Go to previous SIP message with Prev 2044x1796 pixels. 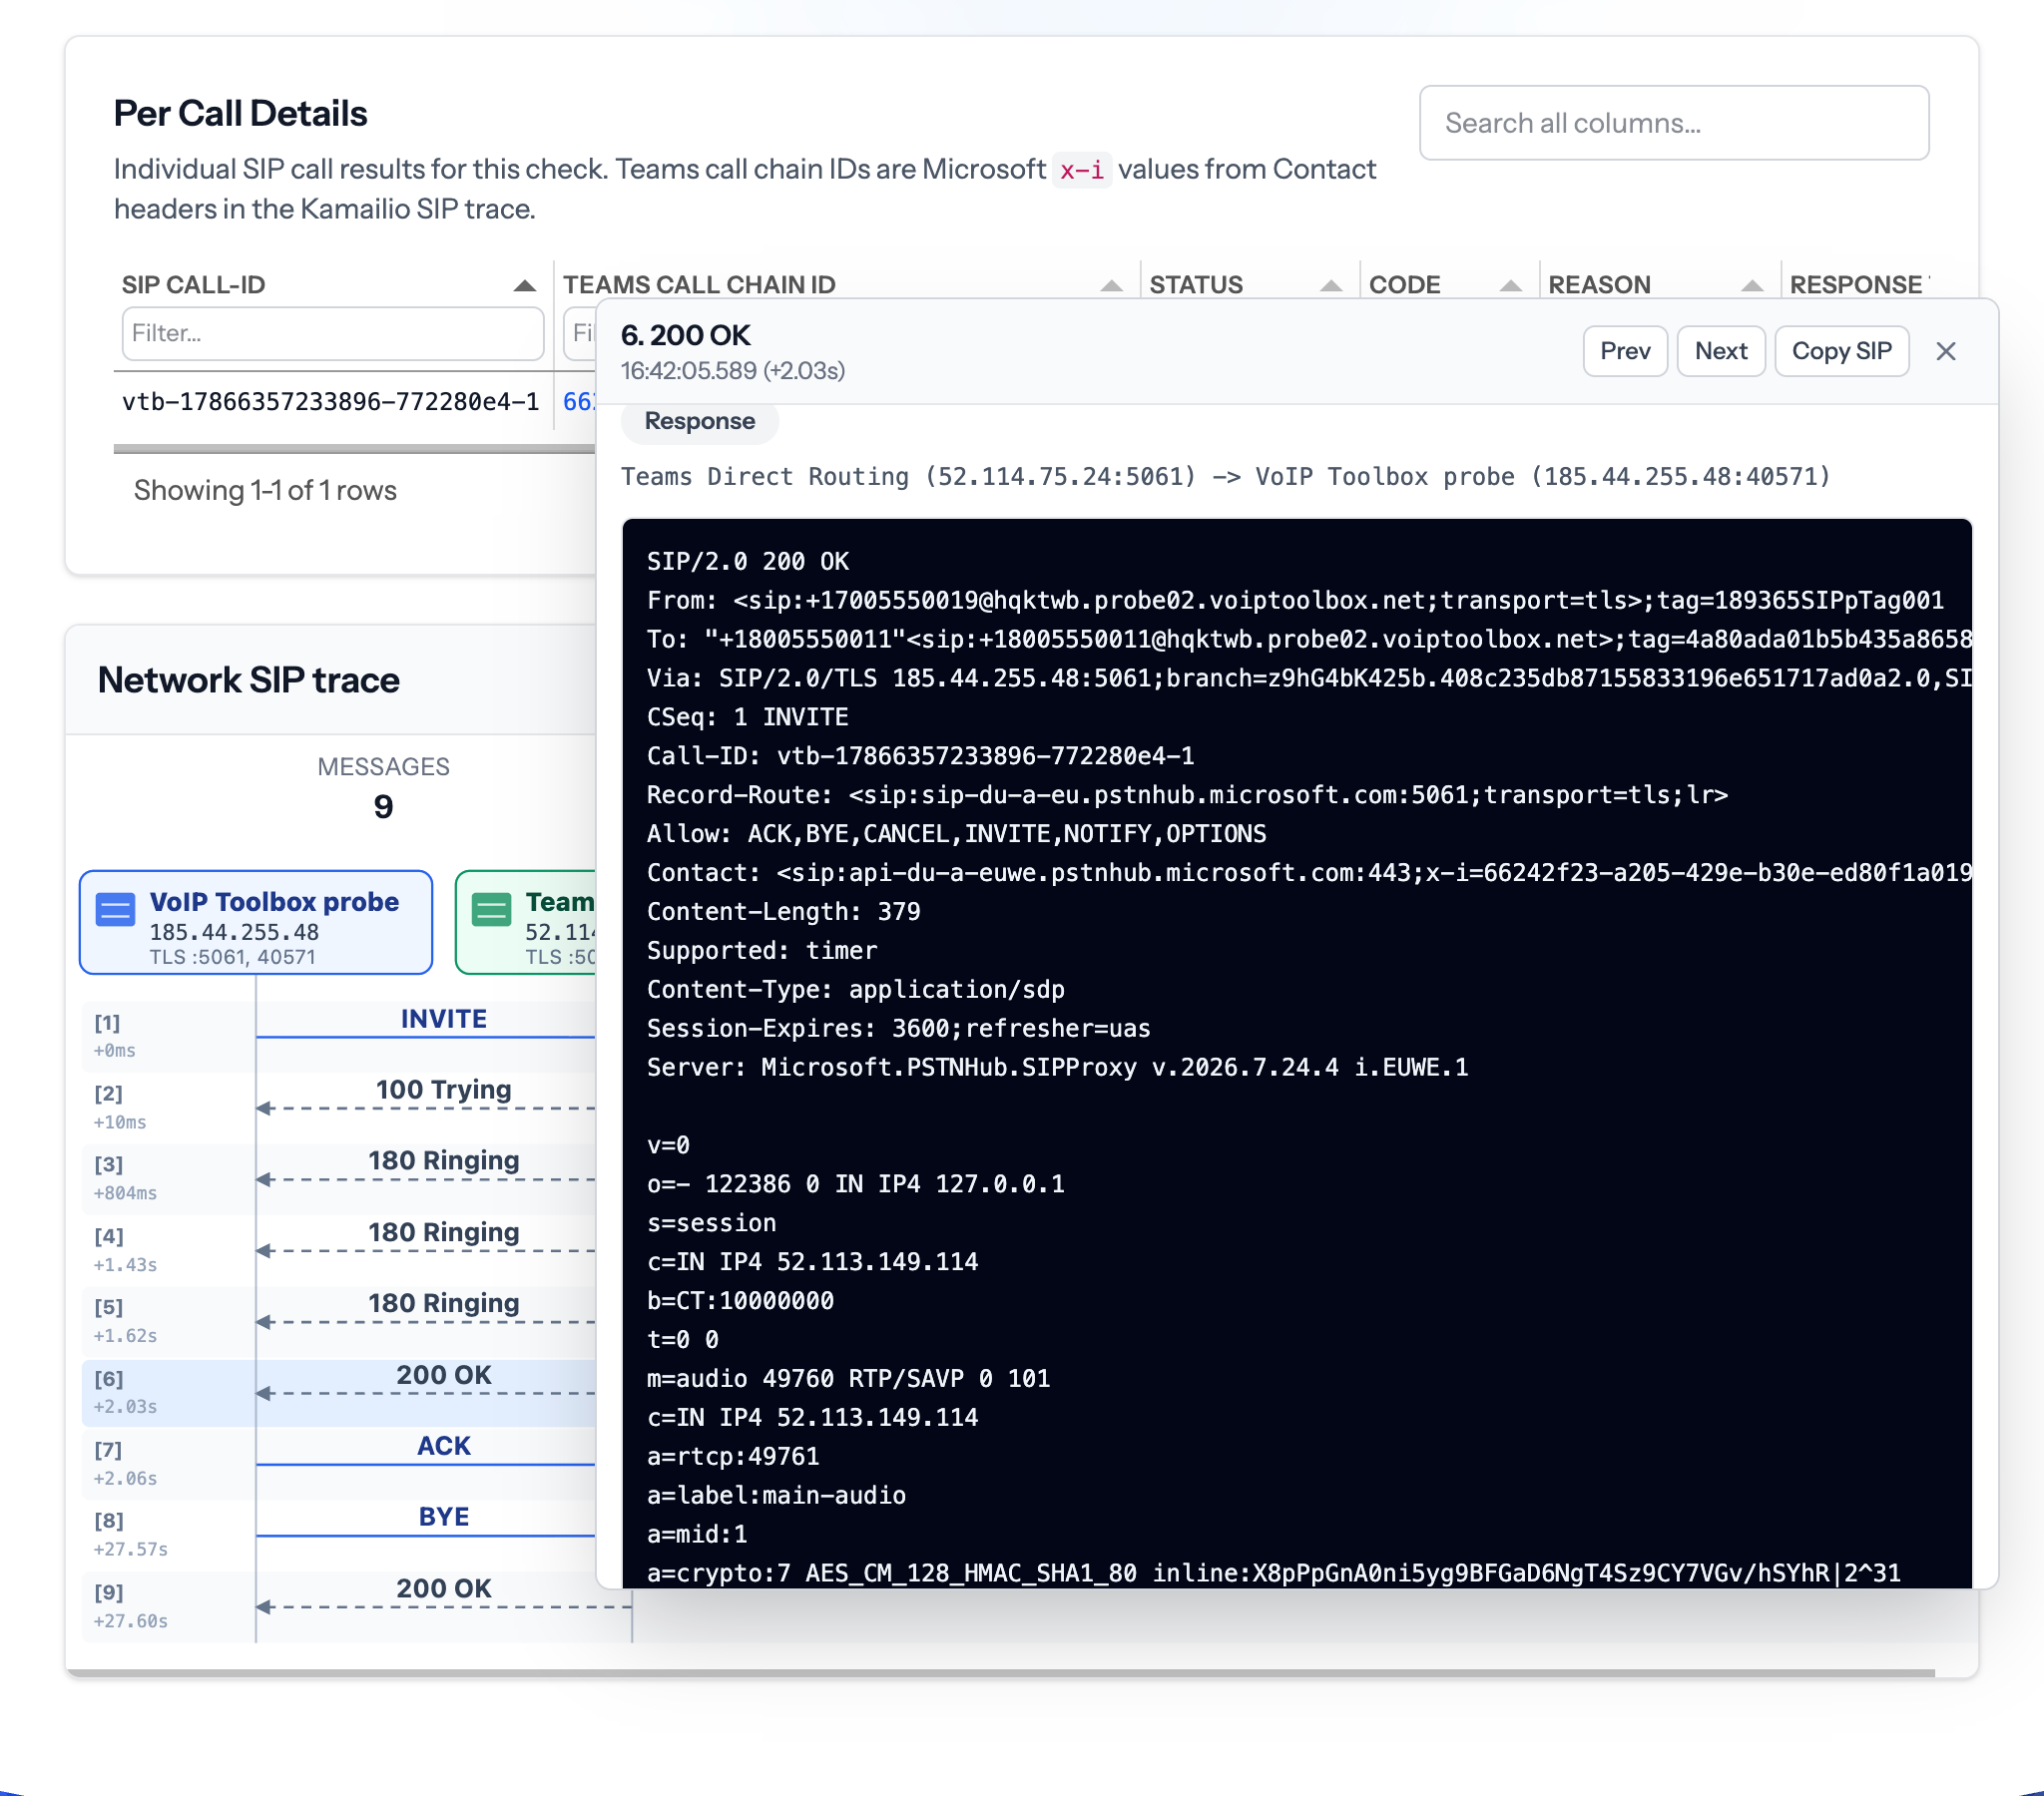tap(1624, 351)
